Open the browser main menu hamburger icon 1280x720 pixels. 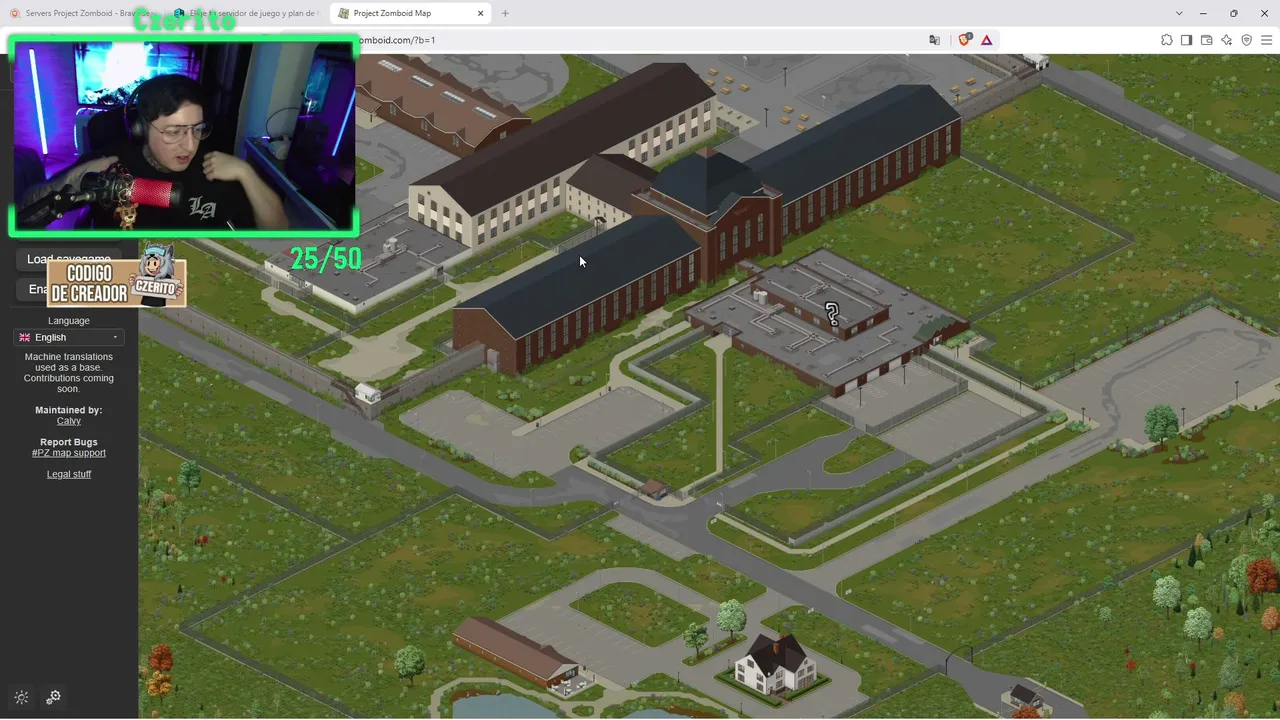coord(1267,40)
